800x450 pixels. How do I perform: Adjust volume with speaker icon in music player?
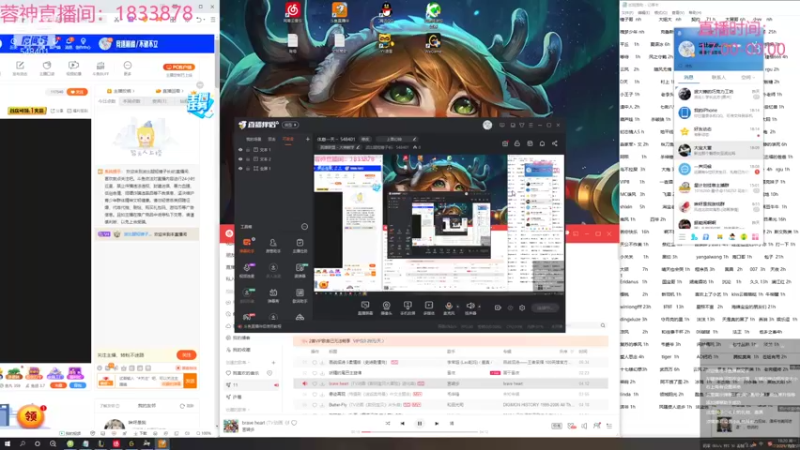click(584, 426)
